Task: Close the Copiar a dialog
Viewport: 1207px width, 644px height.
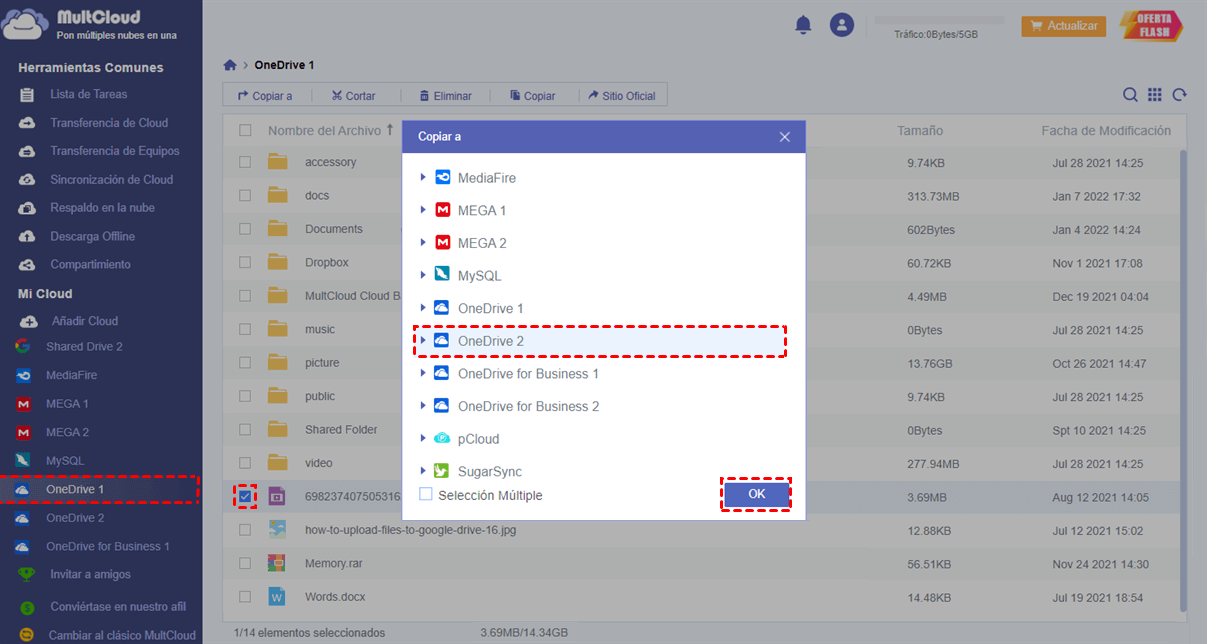Action: click(785, 136)
